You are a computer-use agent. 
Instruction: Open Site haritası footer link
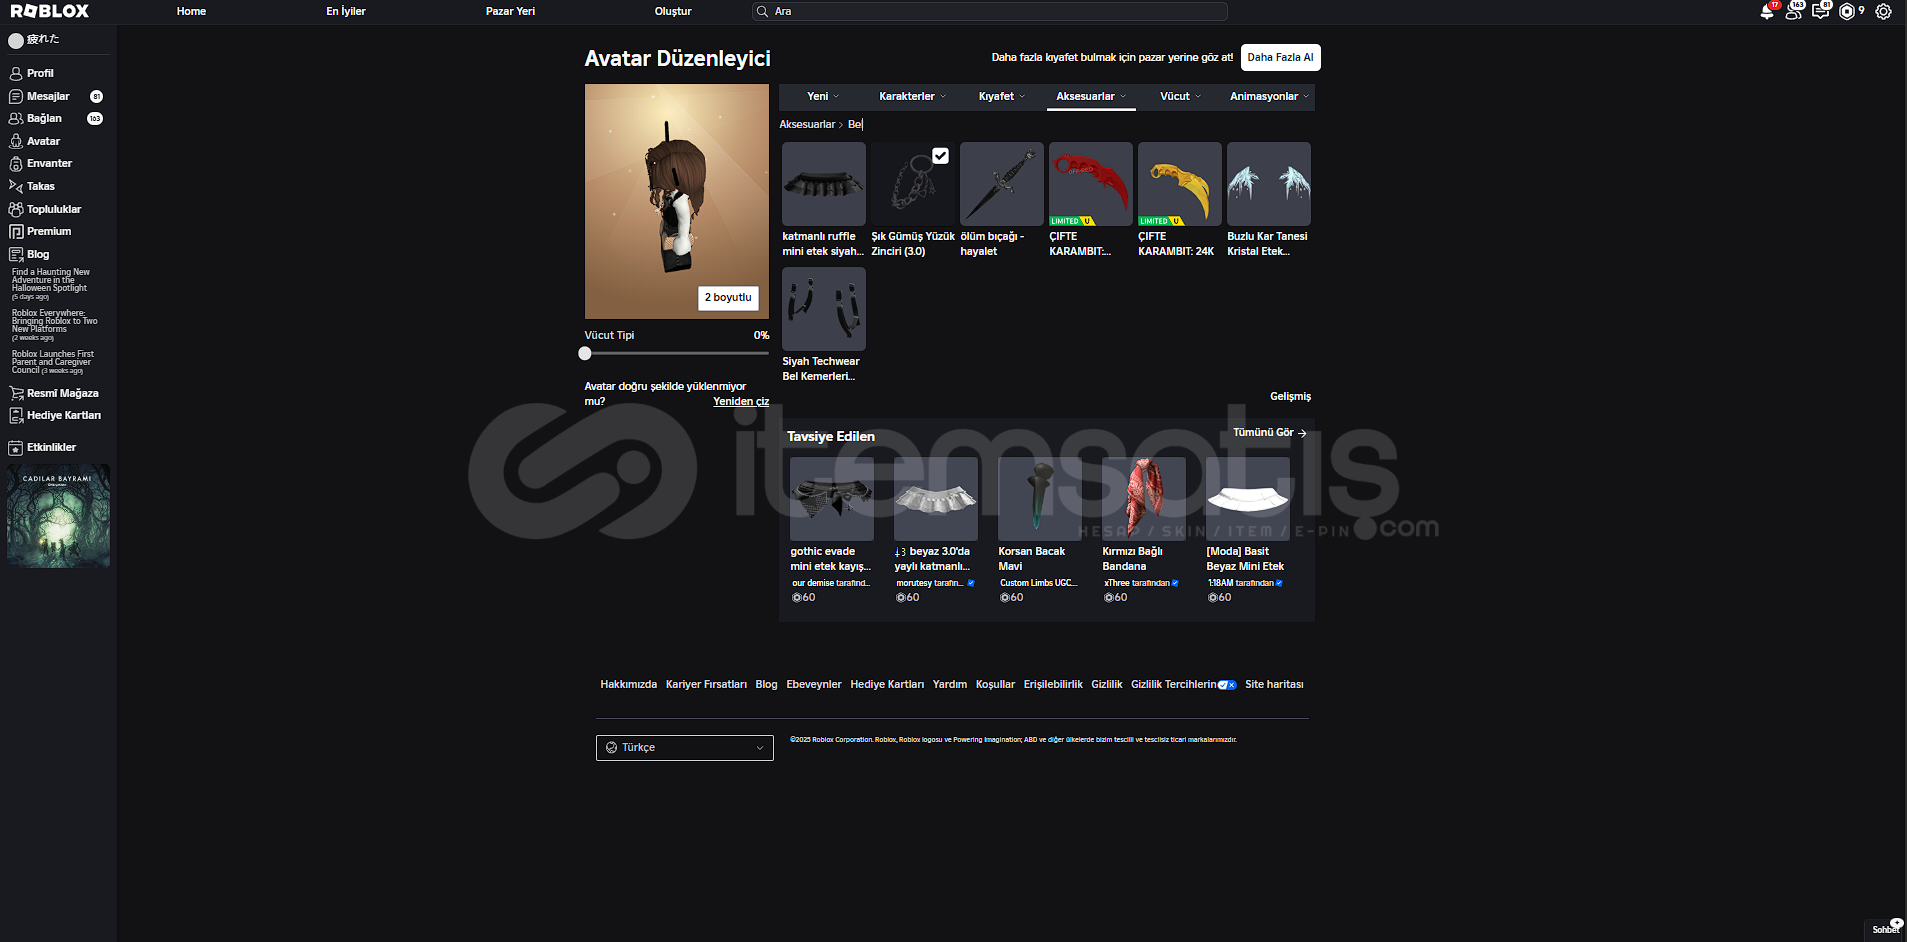pyautogui.click(x=1274, y=684)
